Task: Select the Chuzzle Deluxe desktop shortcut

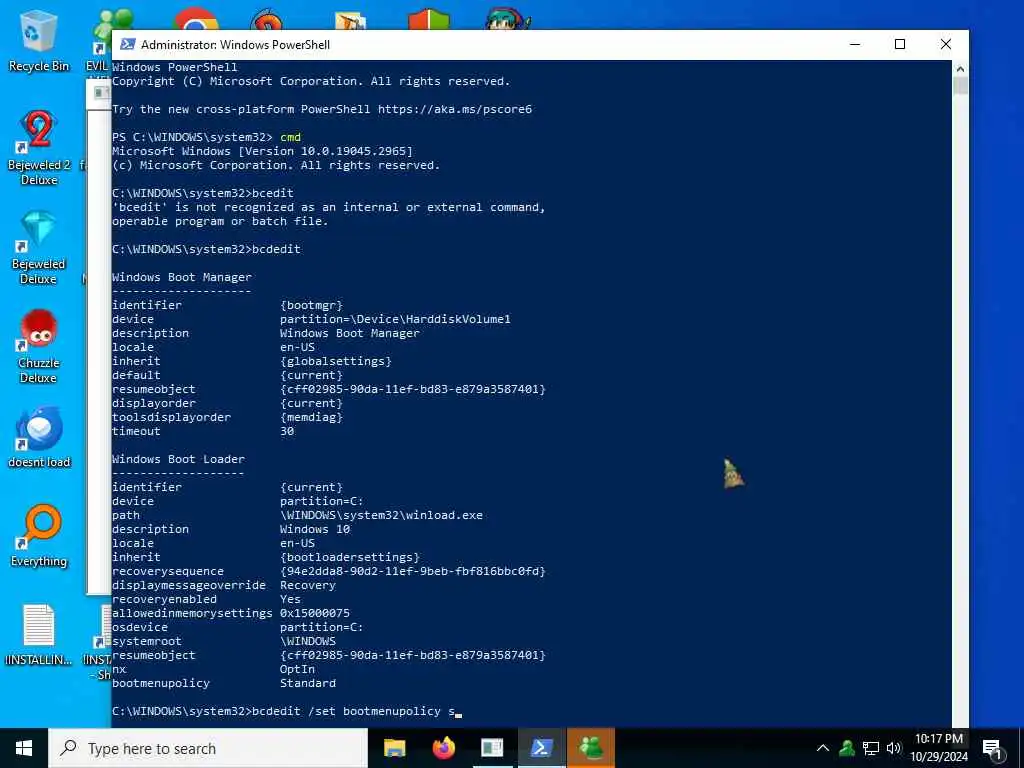Action: [39, 346]
